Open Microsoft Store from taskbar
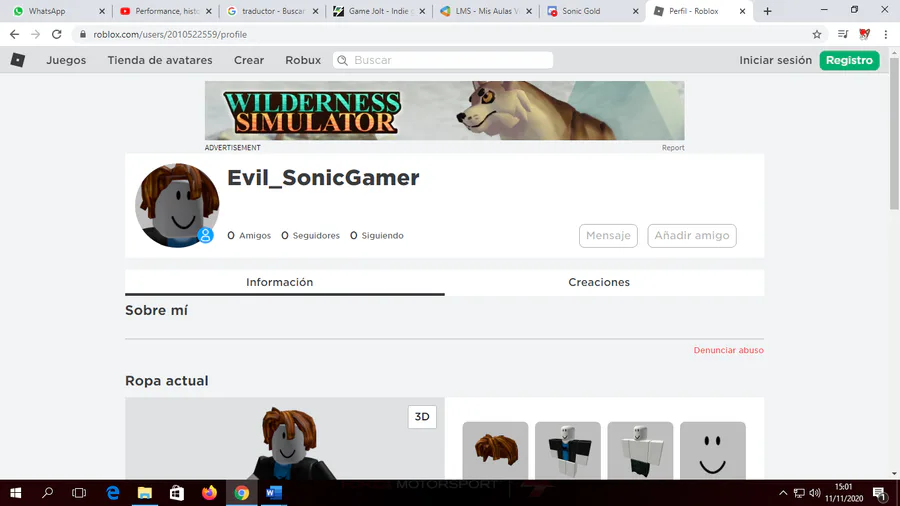Image resolution: width=900 pixels, height=506 pixels. (177, 493)
